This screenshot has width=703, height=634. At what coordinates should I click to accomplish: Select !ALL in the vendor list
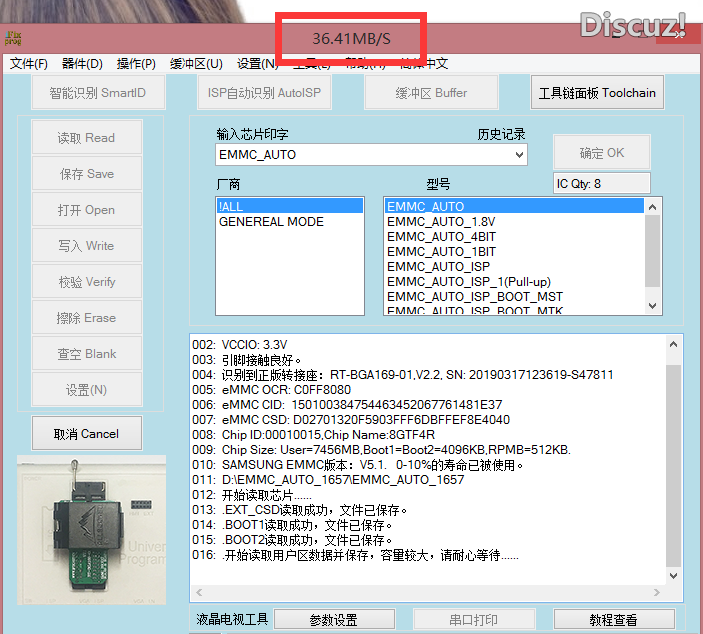pyautogui.click(x=289, y=206)
